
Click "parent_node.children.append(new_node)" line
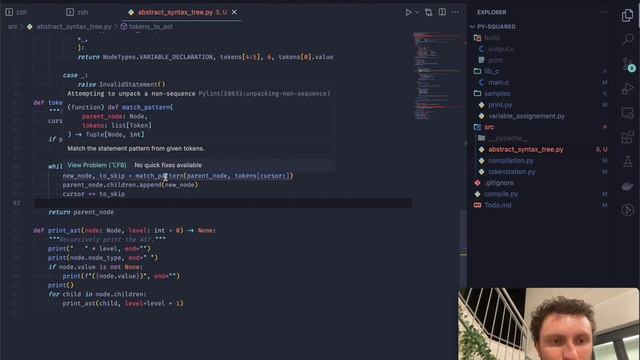(x=130, y=185)
